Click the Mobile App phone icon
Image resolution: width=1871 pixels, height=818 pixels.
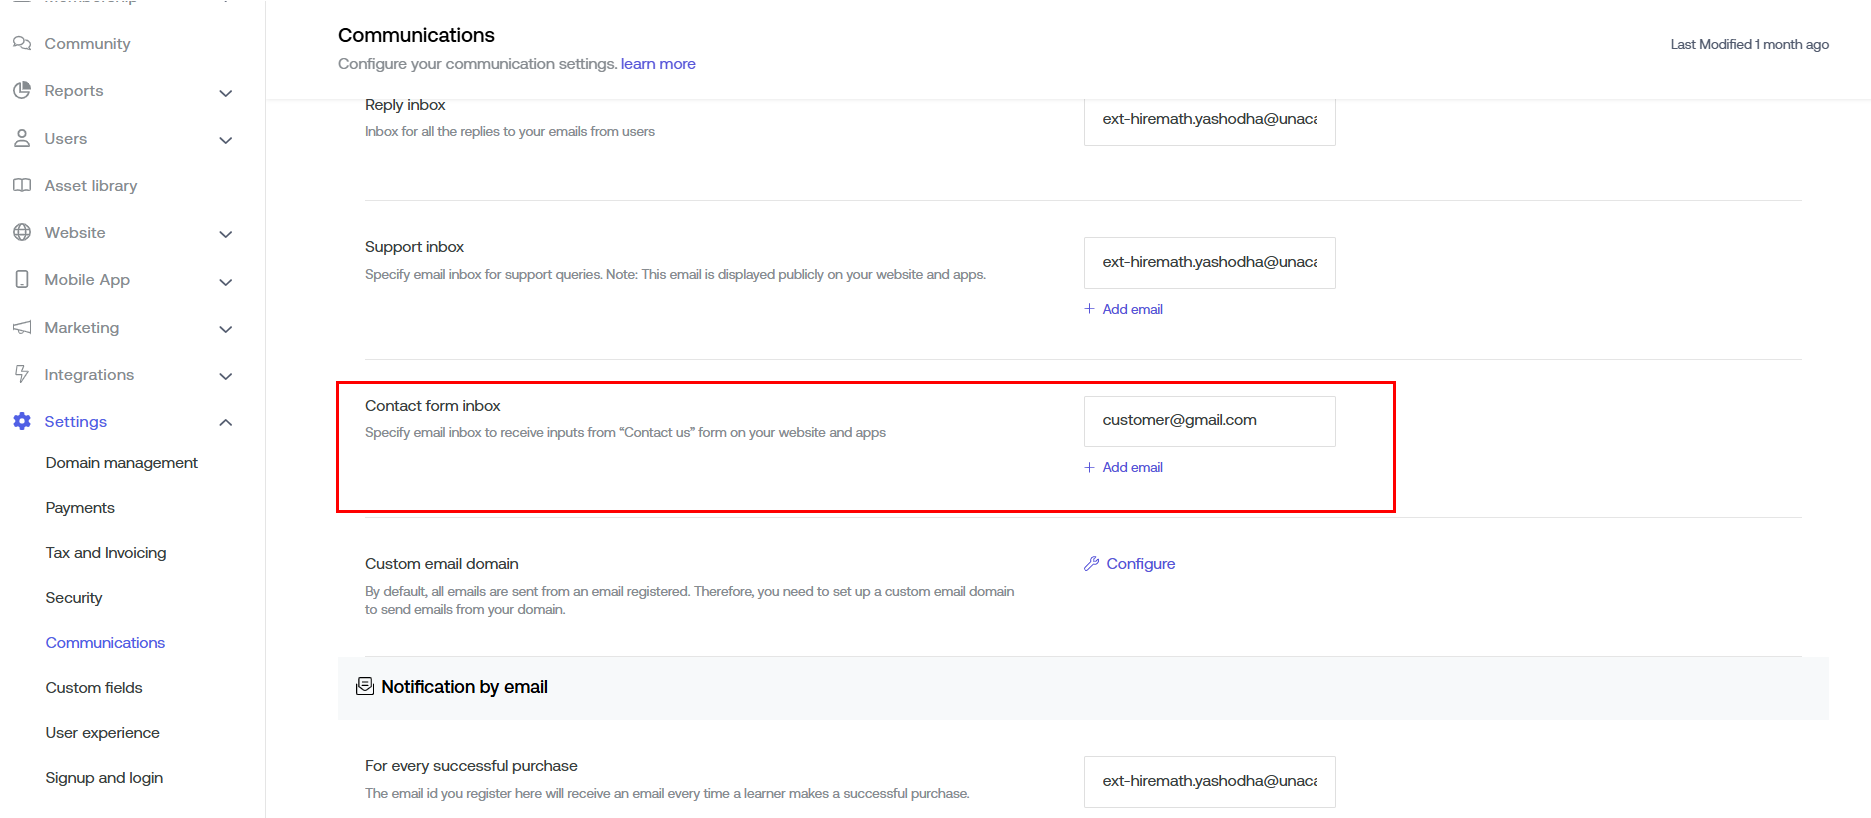coord(21,280)
